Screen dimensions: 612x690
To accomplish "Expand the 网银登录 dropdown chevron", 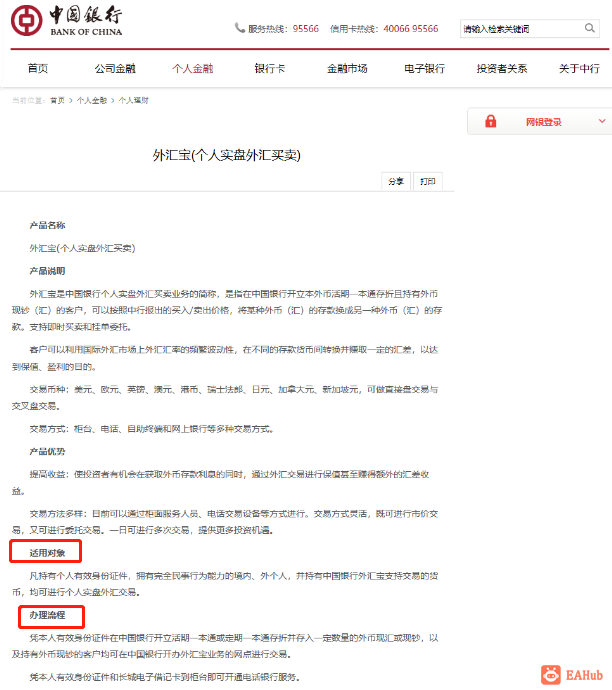I will point(602,121).
